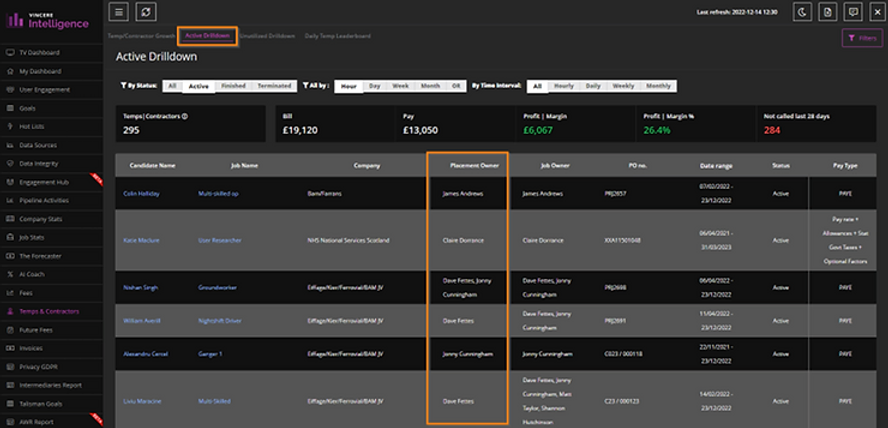The height and width of the screenshot is (428, 888).
Task: Open Data Integrity page in sidebar
Action: (x=39, y=163)
